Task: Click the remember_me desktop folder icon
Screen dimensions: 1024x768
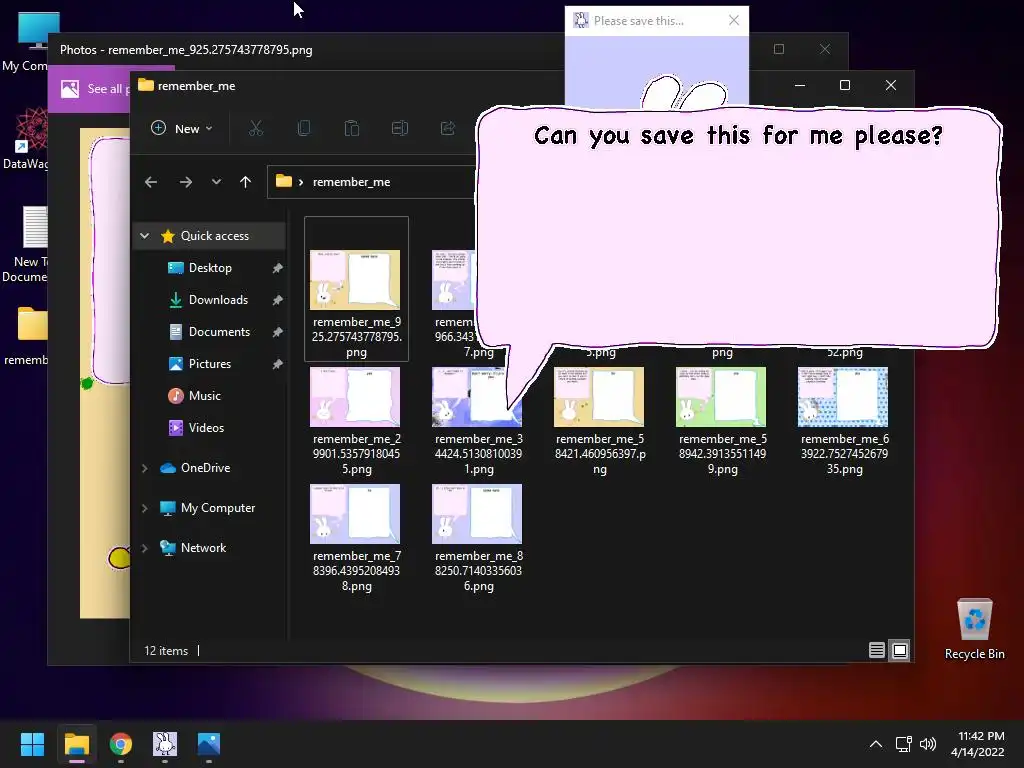Action: (27, 336)
